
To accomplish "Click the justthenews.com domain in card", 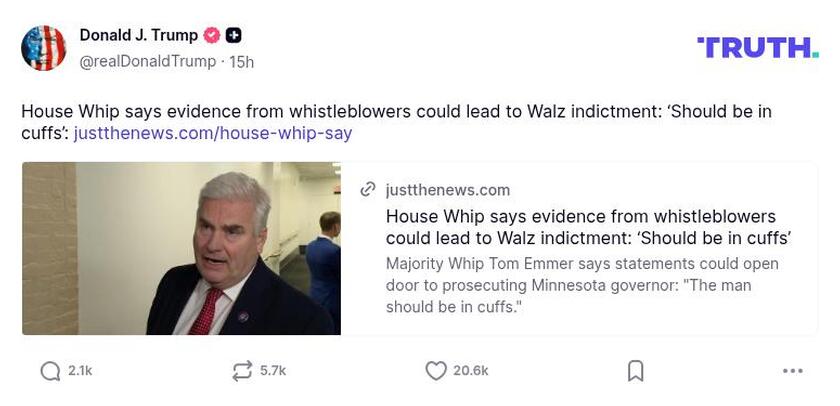I will tap(448, 190).
